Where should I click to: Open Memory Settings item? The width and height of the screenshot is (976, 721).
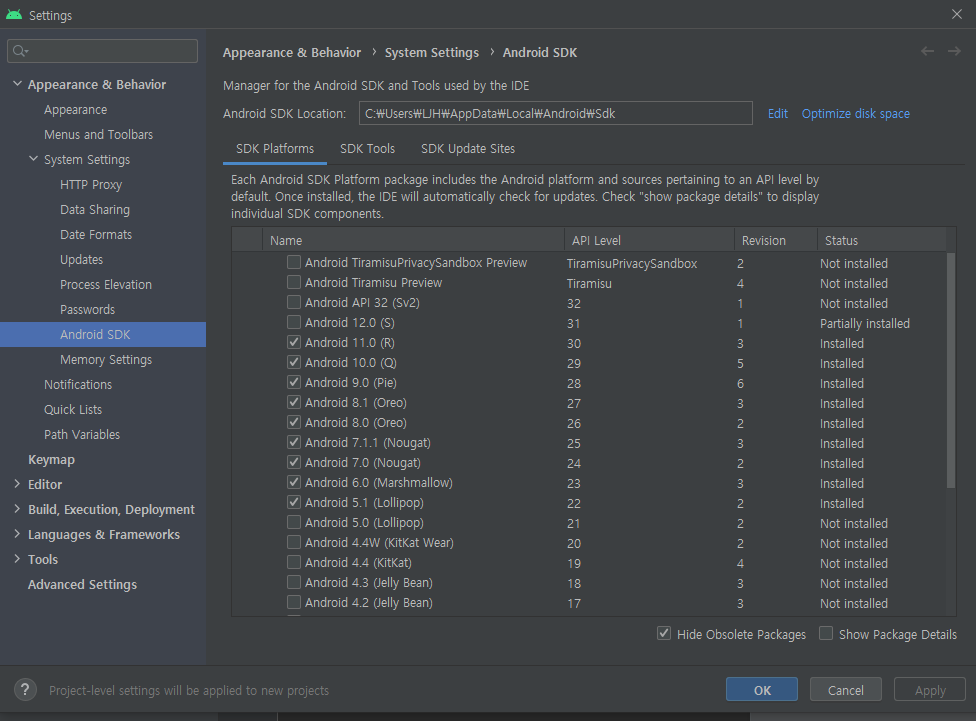click(106, 359)
